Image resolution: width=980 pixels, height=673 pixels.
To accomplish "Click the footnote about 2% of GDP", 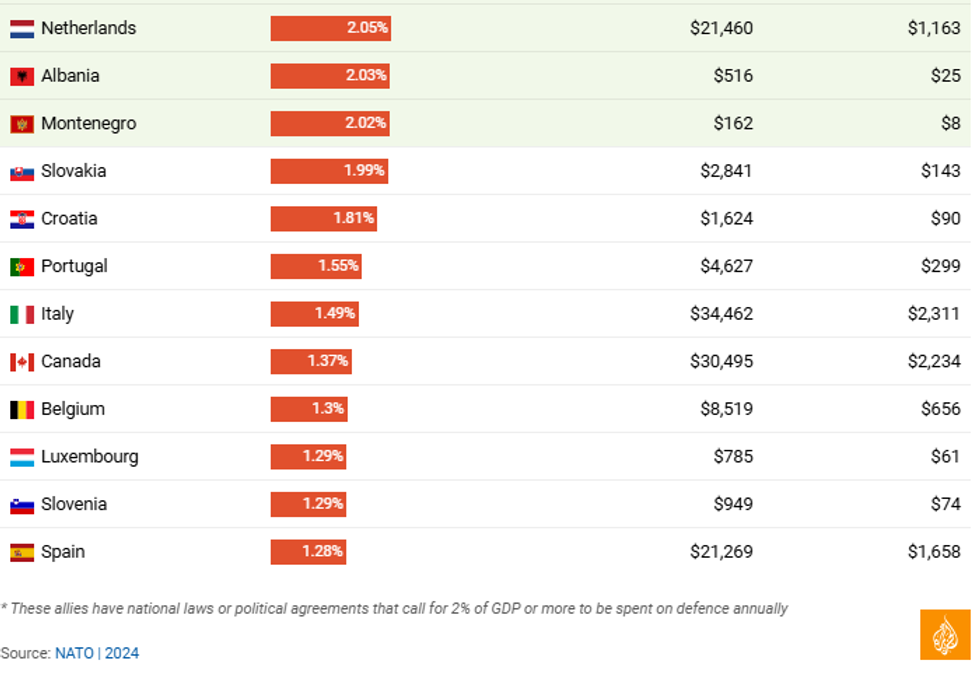I will (394, 608).
